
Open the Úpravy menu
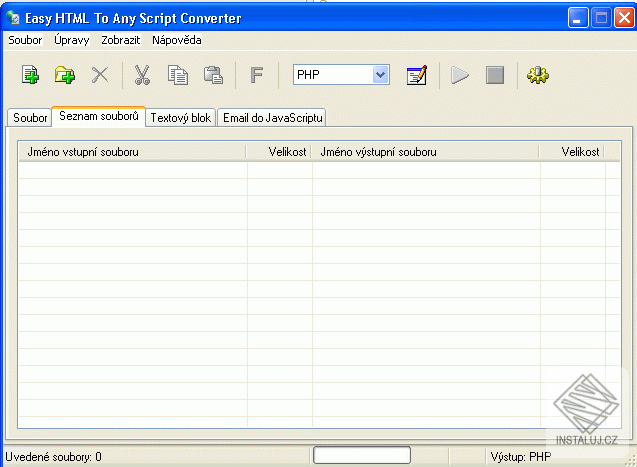tap(72, 40)
